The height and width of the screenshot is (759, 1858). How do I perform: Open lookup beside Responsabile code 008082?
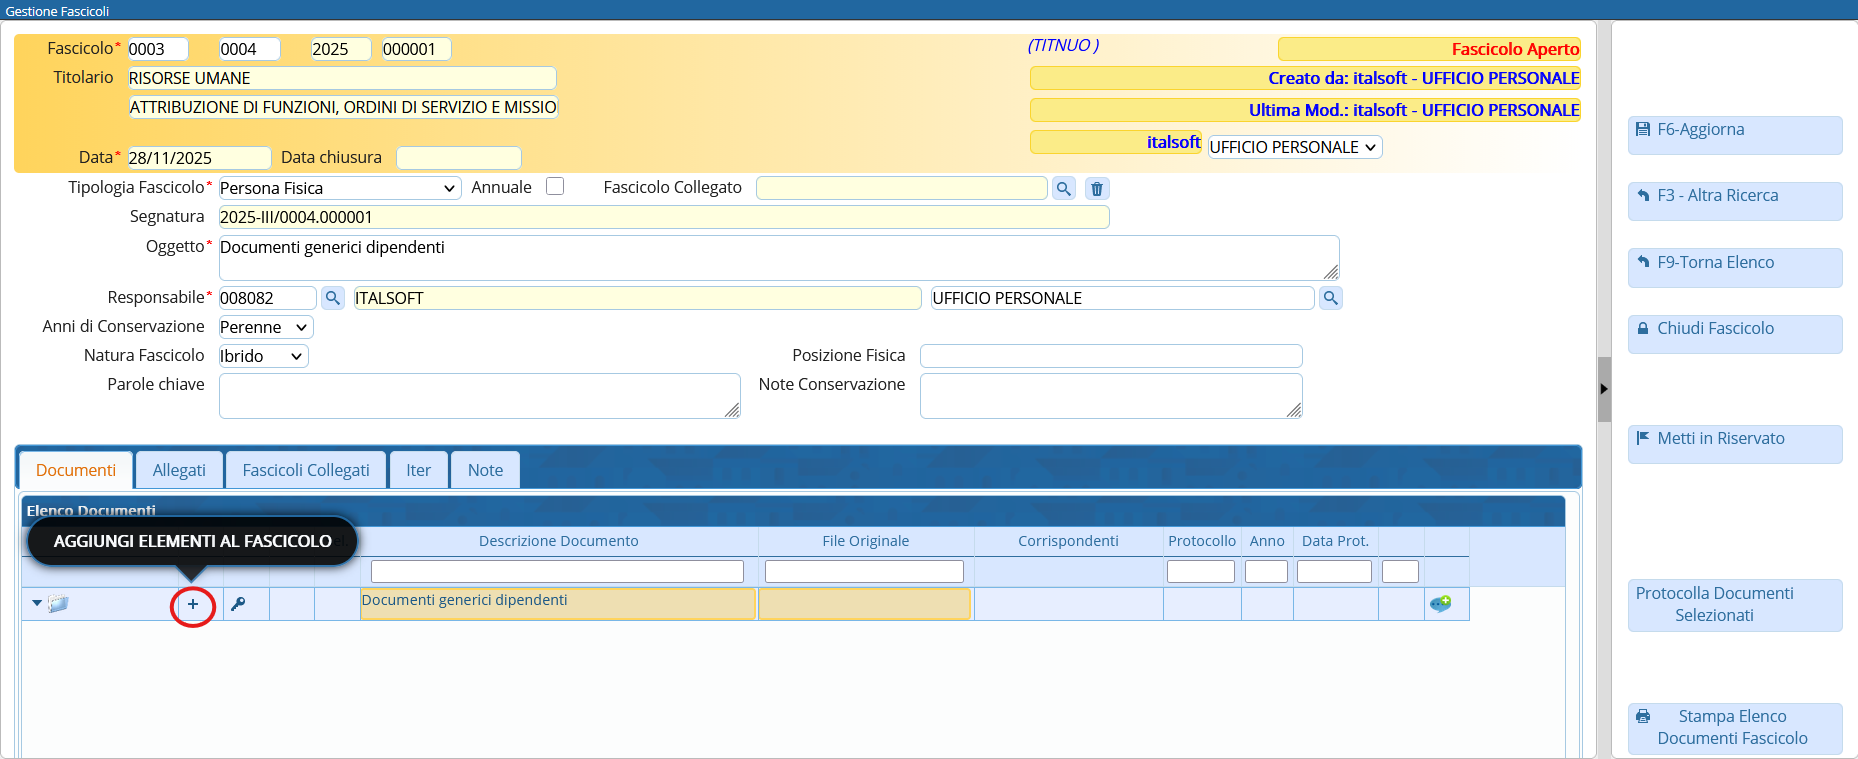pos(333,298)
